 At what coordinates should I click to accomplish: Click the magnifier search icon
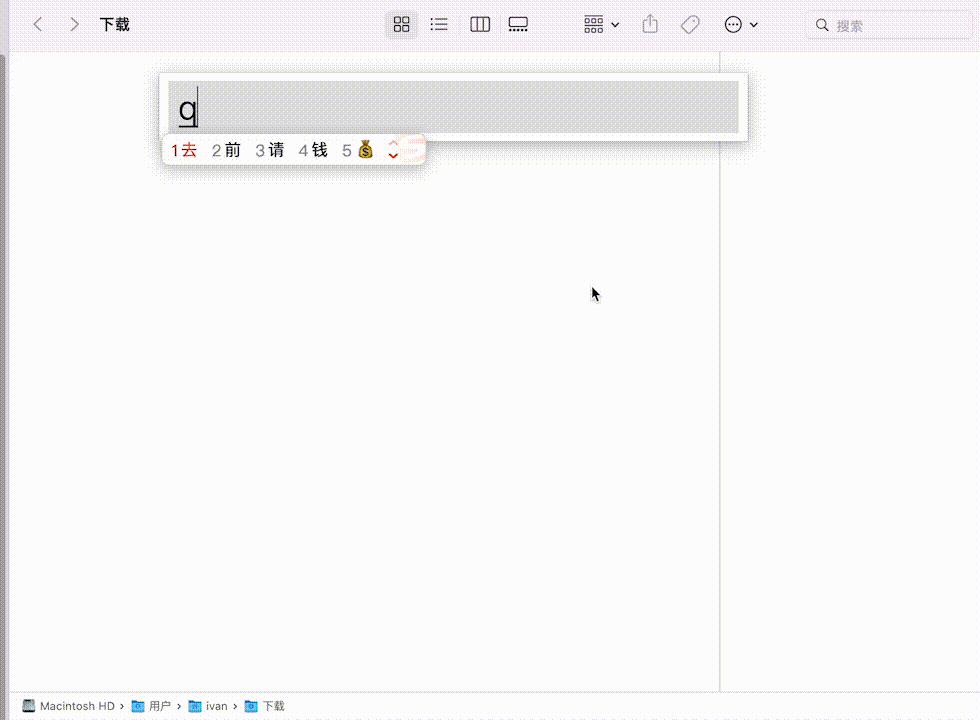pyautogui.click(x=822, y=25)
